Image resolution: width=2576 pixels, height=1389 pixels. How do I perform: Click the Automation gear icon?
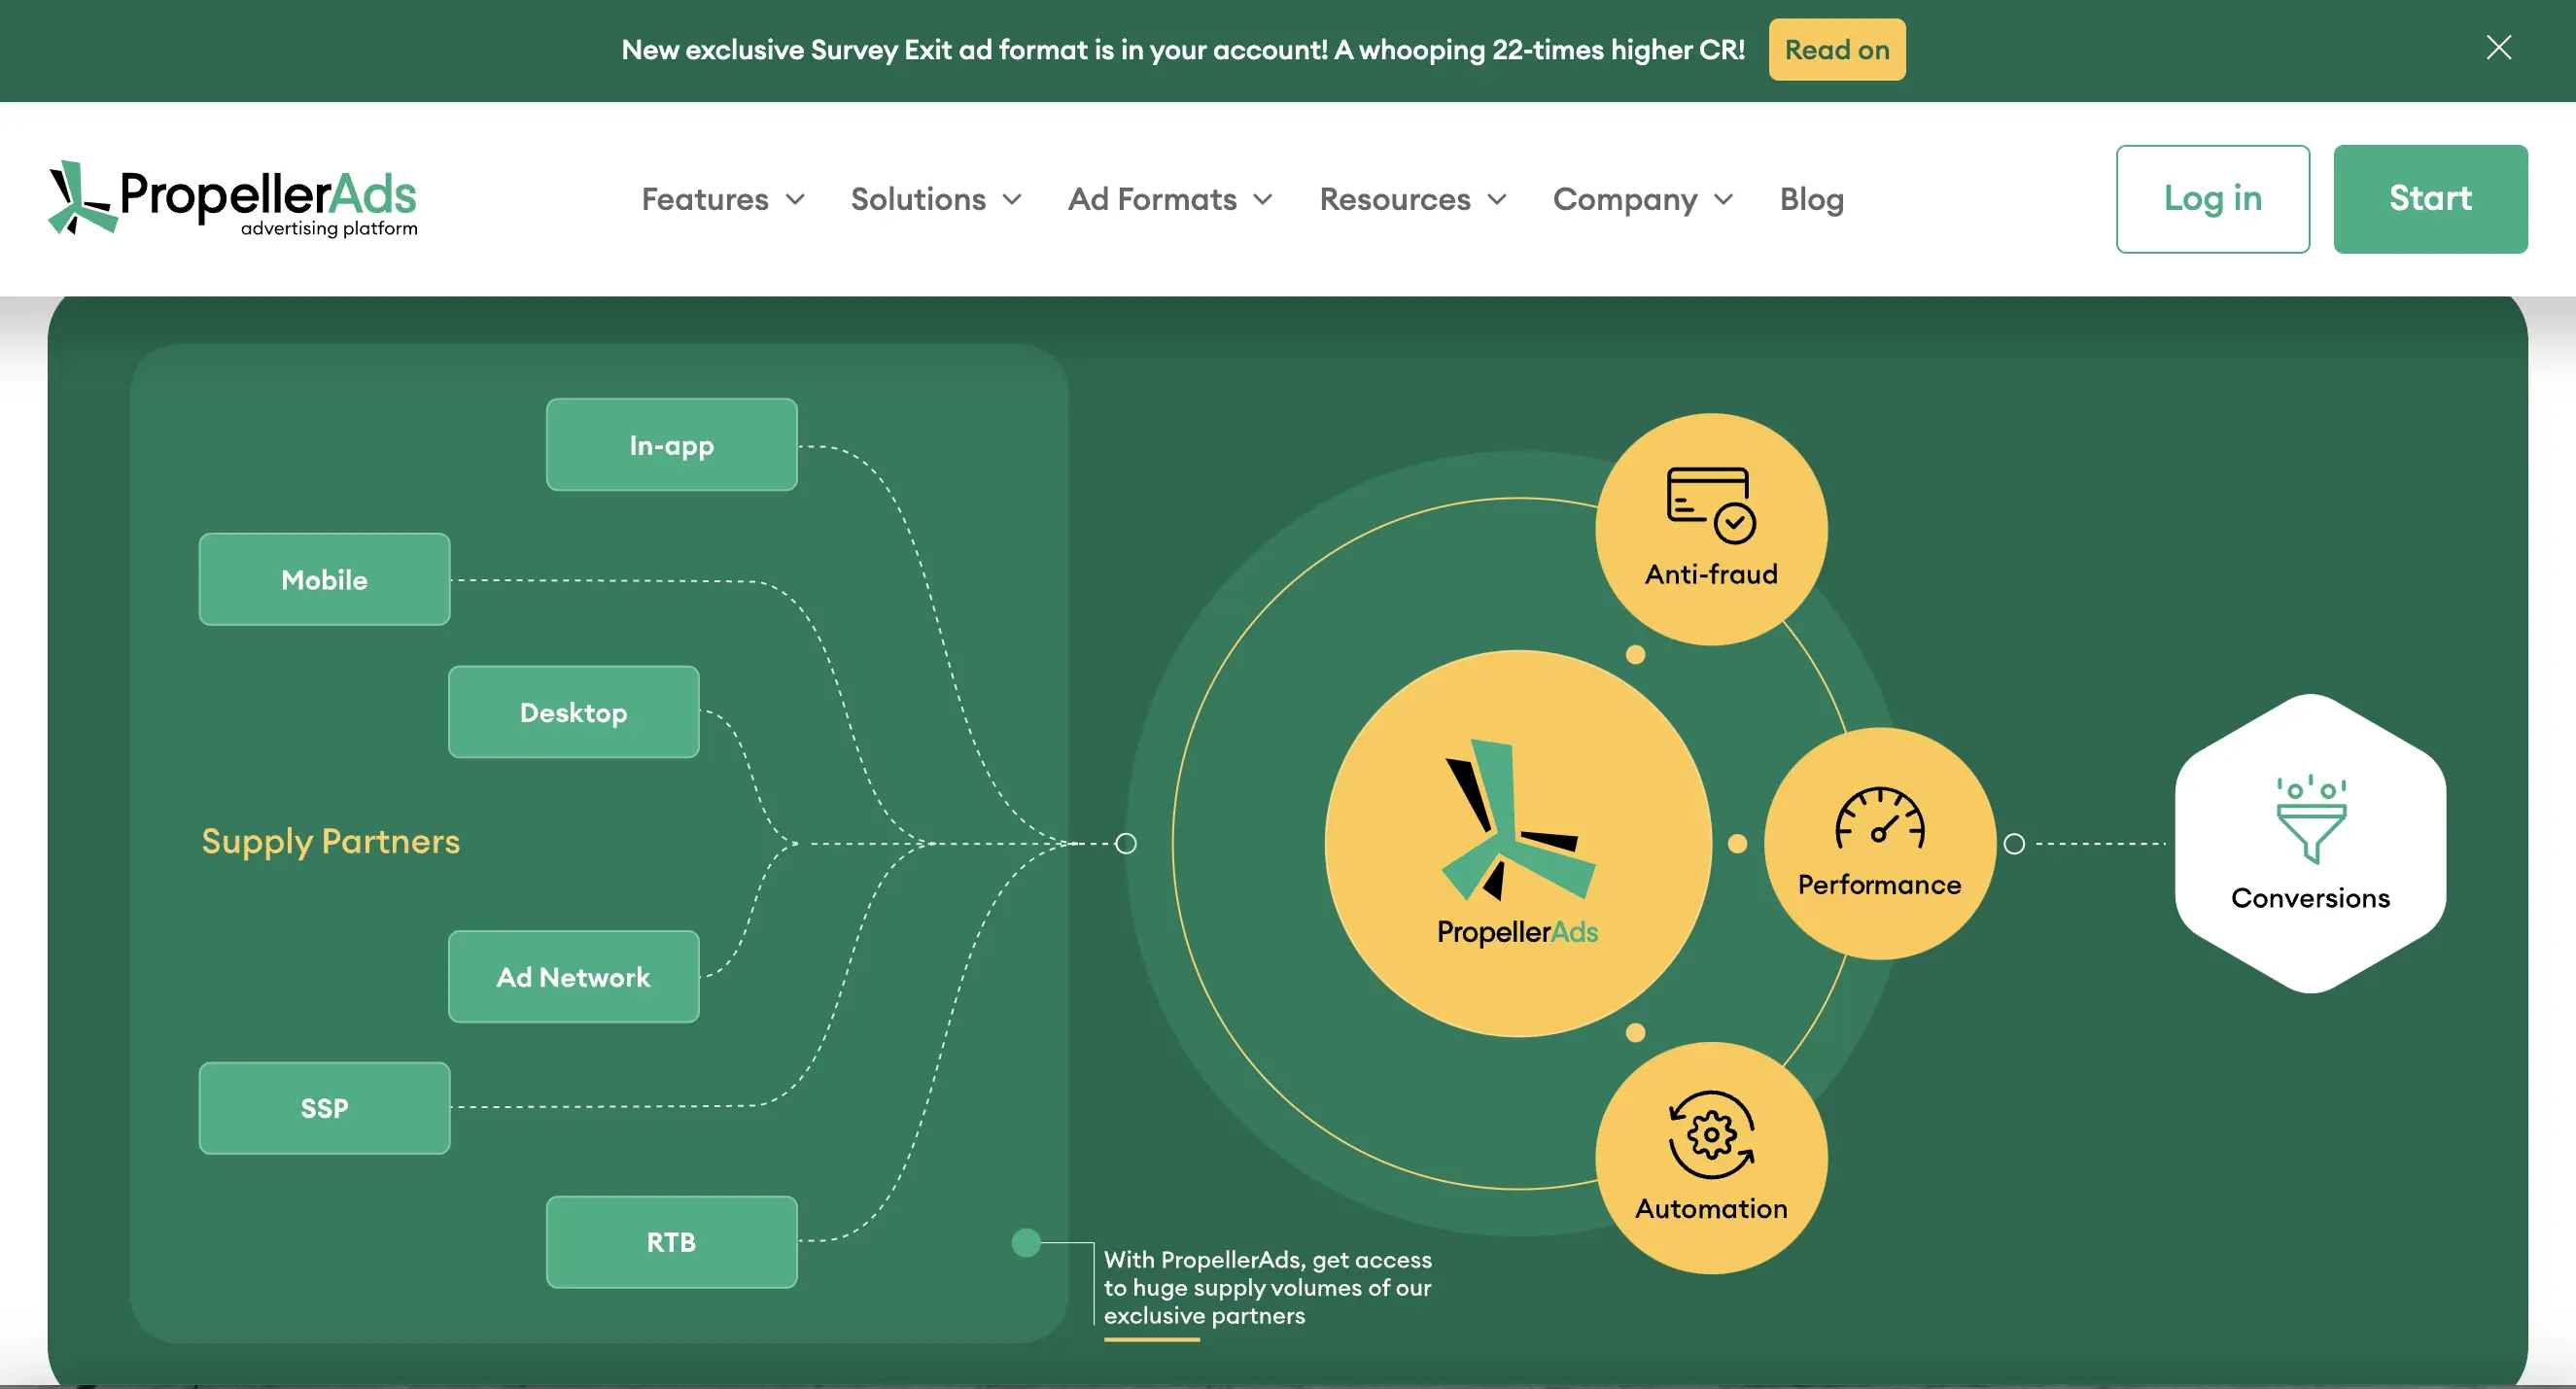(x=1710, y=1135)
